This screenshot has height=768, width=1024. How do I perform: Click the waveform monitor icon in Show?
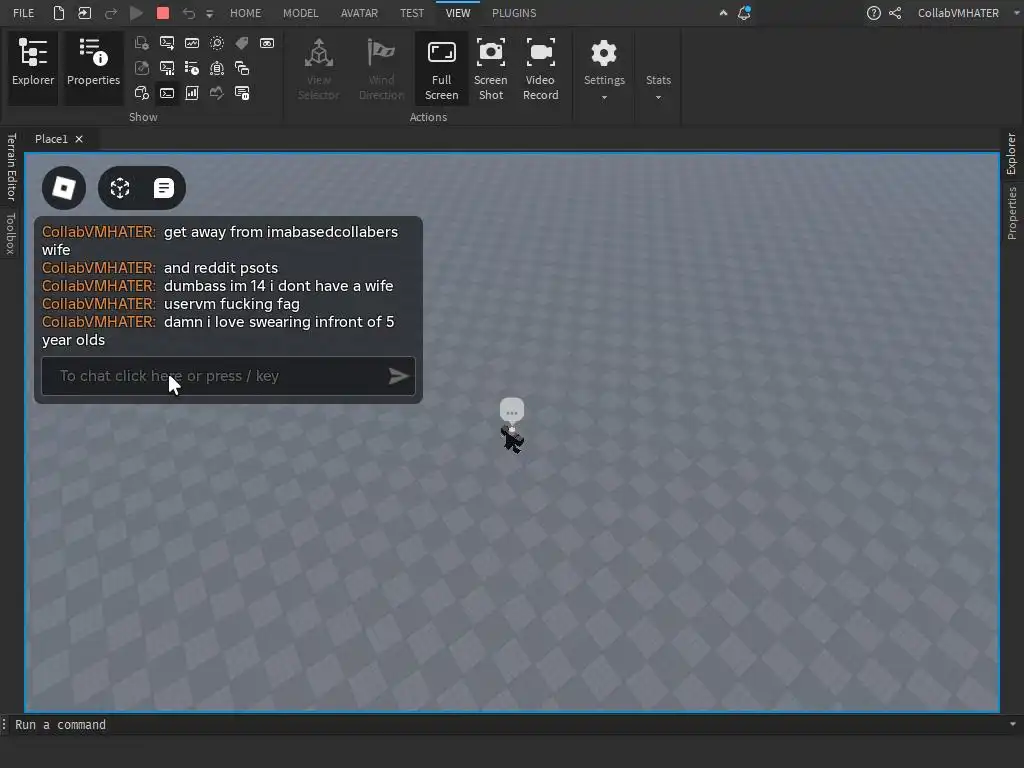click(x=192, y=43)
